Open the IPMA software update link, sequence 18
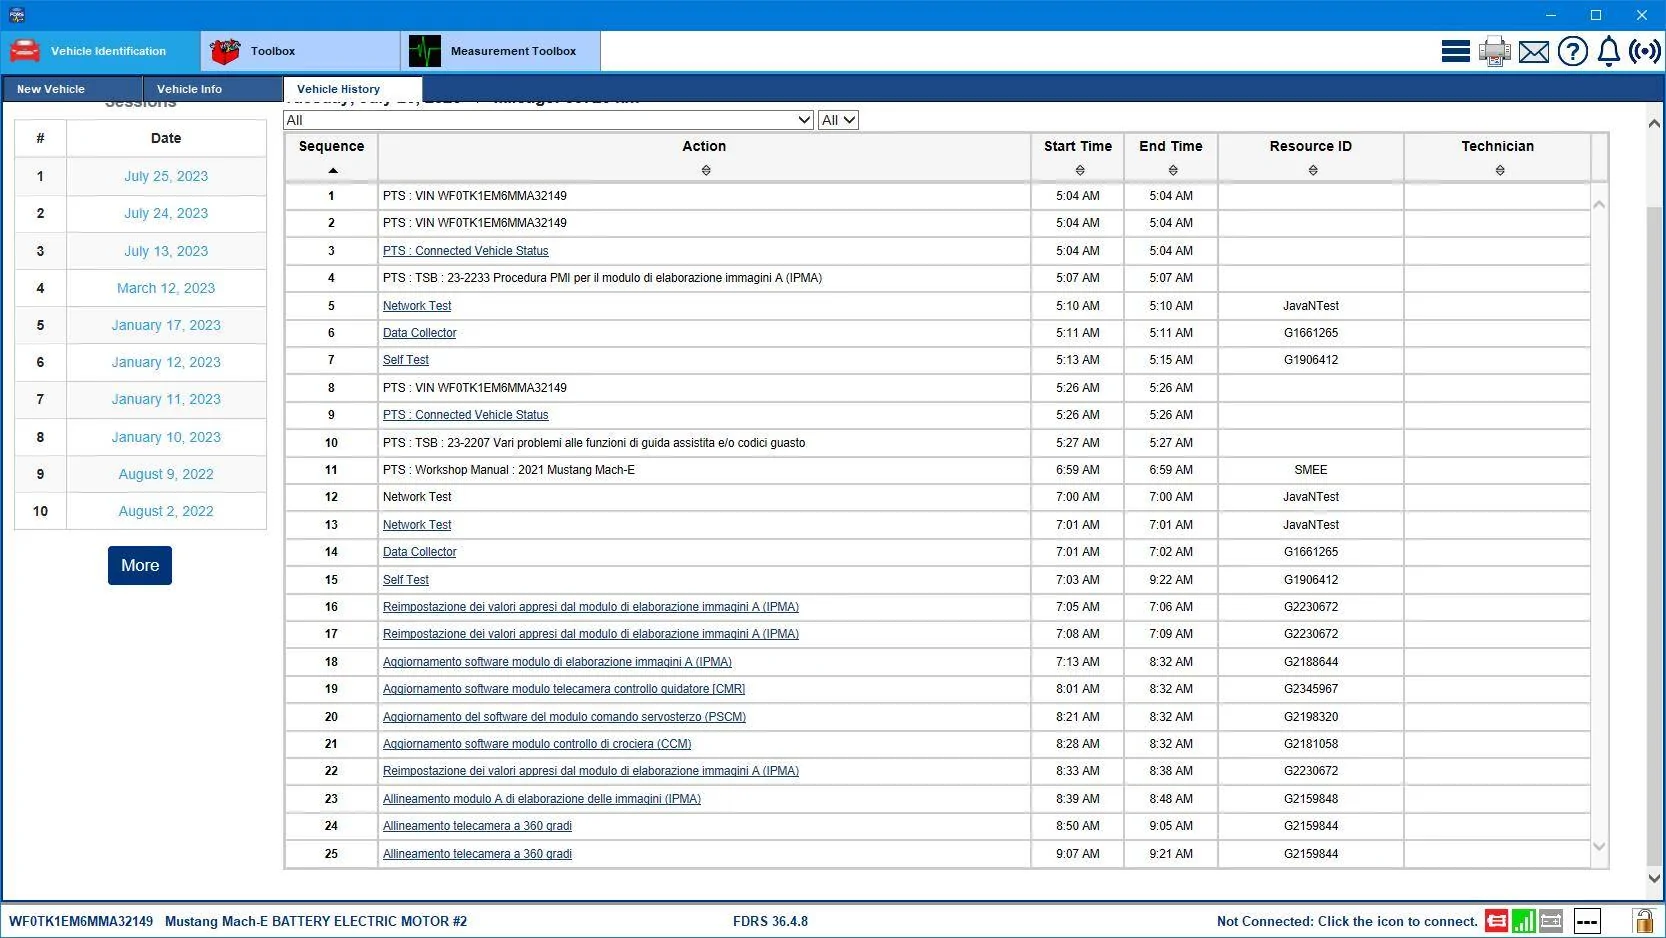Screen dimensions: 1666x938 pyautogui.click(x=557, y=662)
